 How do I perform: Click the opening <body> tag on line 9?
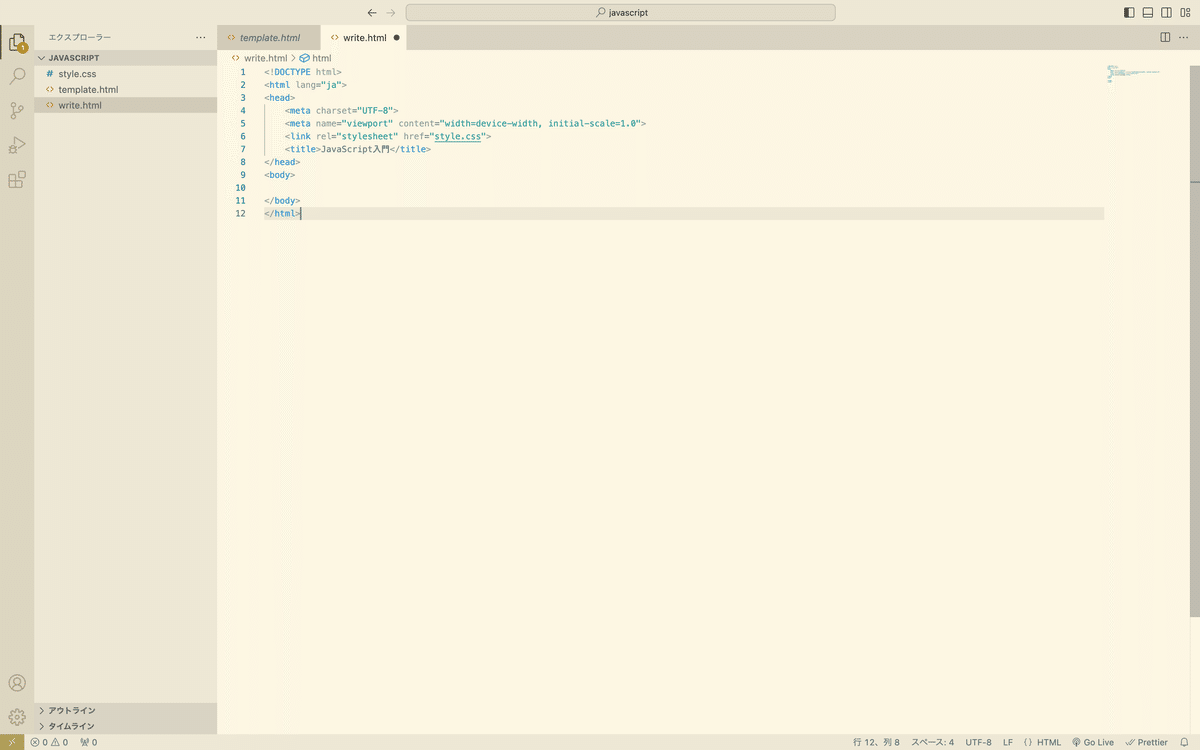point(280,175)
